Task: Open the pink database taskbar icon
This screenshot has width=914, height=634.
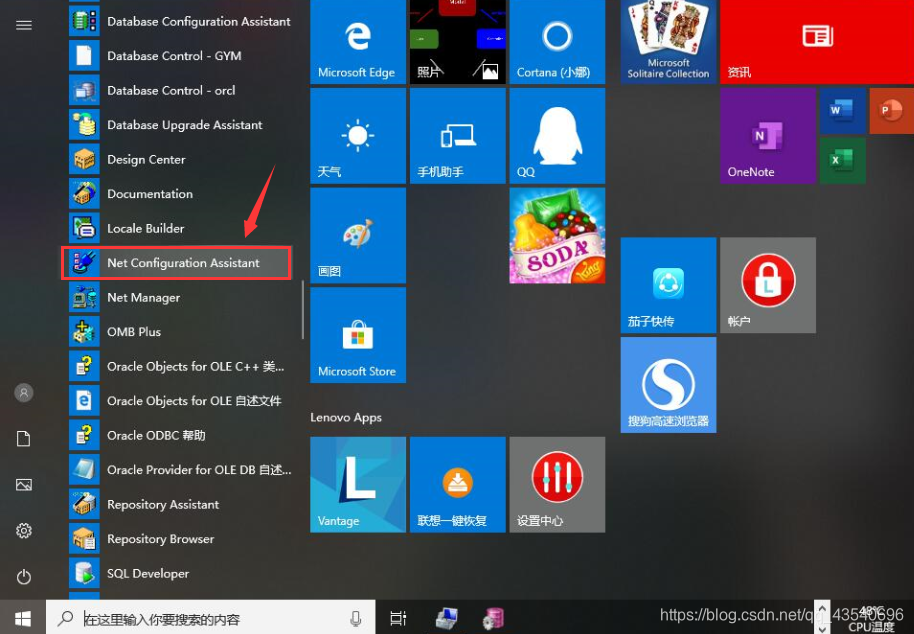Action: point(494,618)
